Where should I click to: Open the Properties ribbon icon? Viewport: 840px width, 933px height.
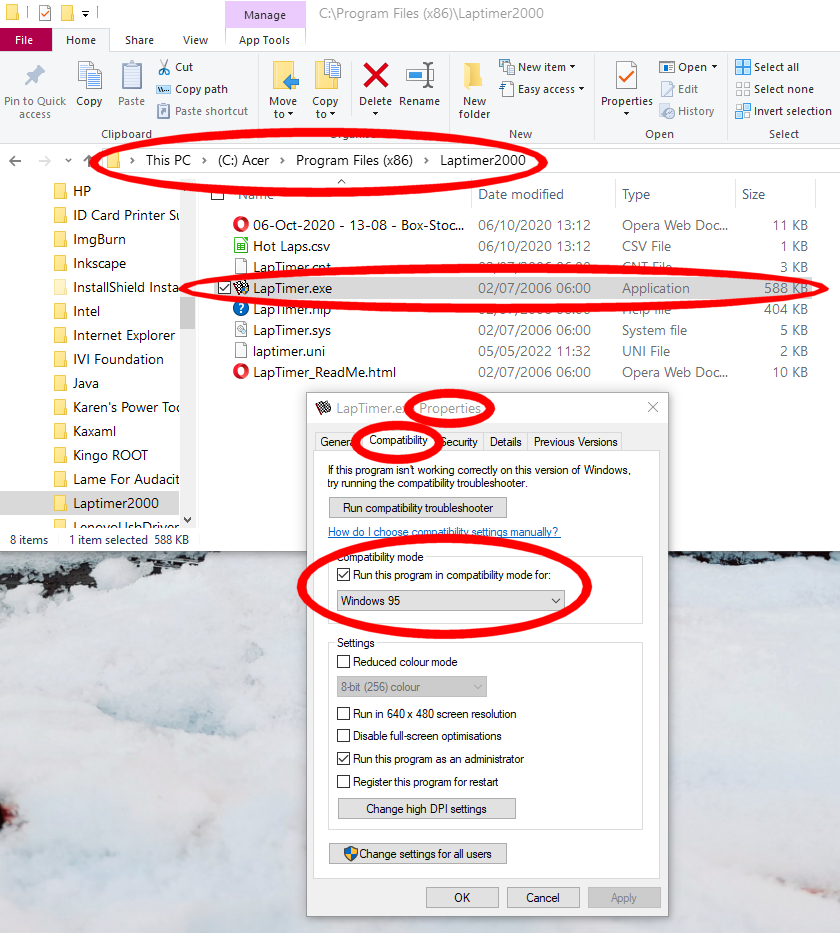click(626, 77)
